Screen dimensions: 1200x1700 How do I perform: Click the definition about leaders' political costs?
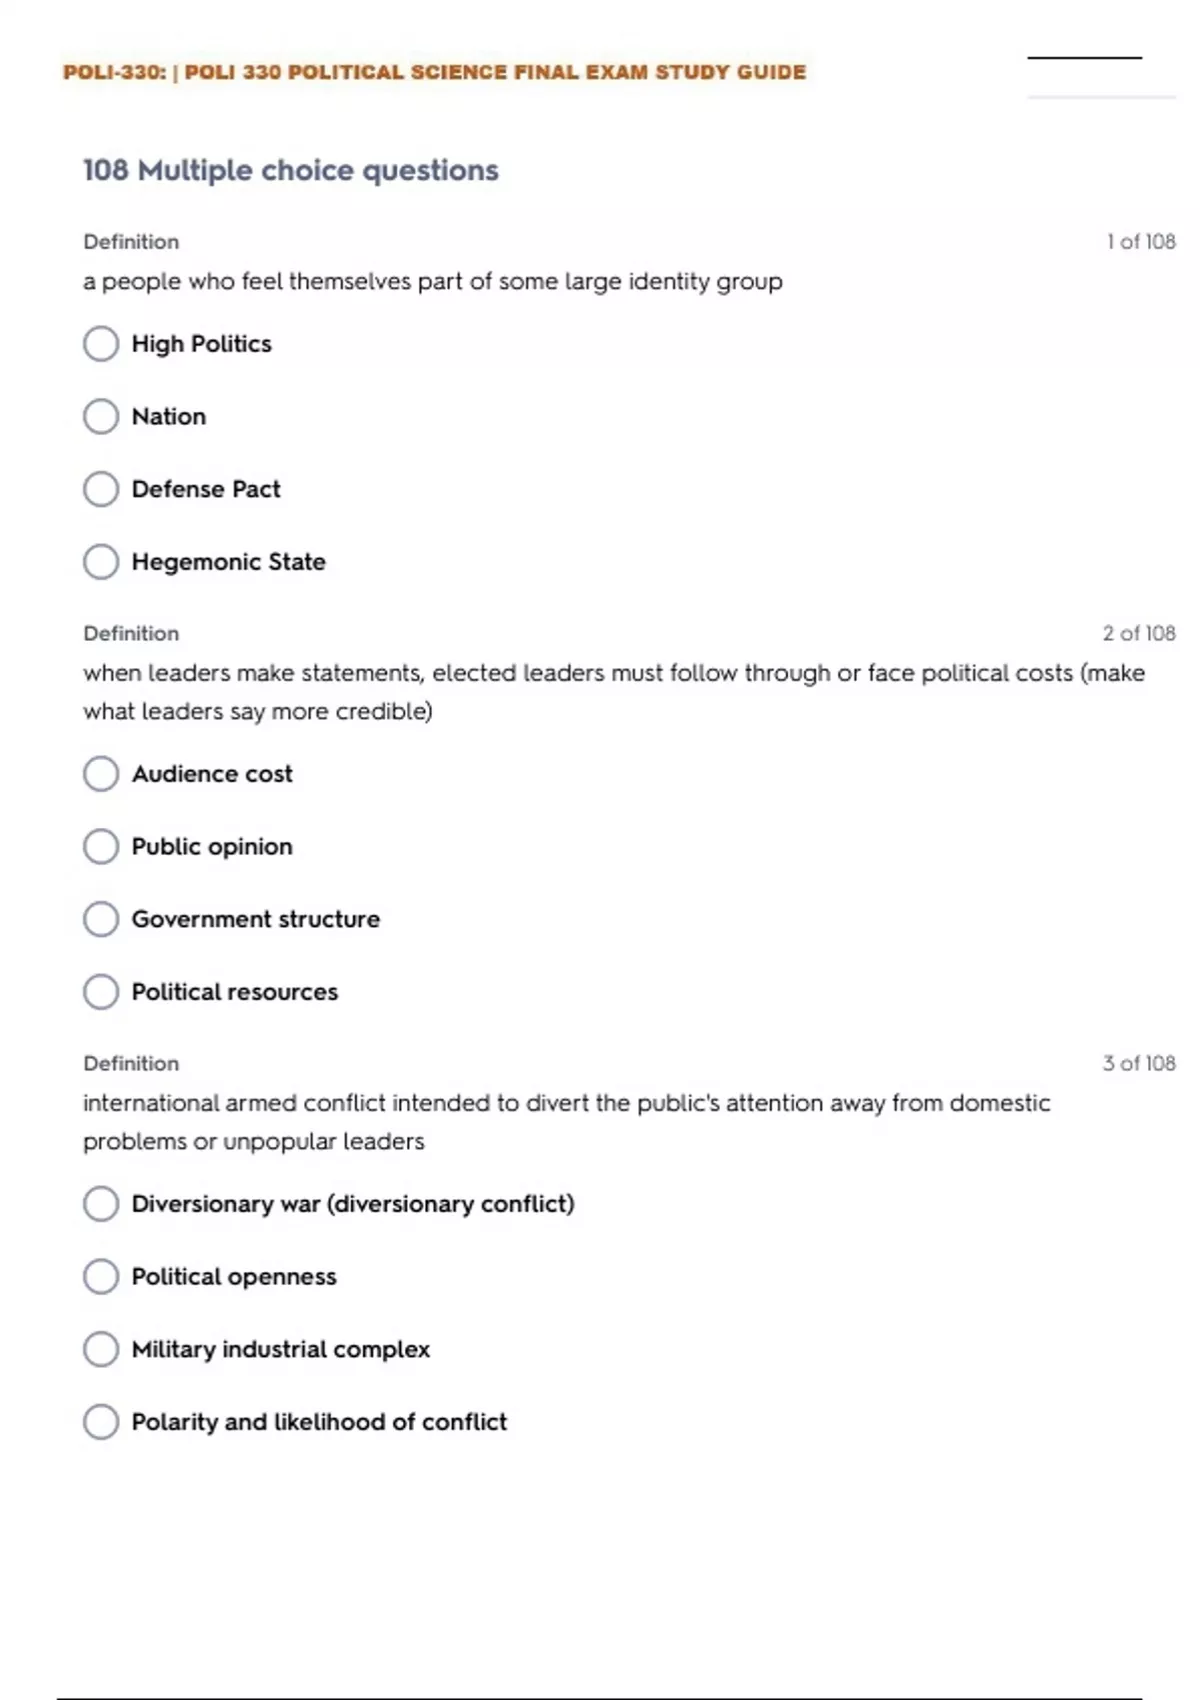click(612, 692)
